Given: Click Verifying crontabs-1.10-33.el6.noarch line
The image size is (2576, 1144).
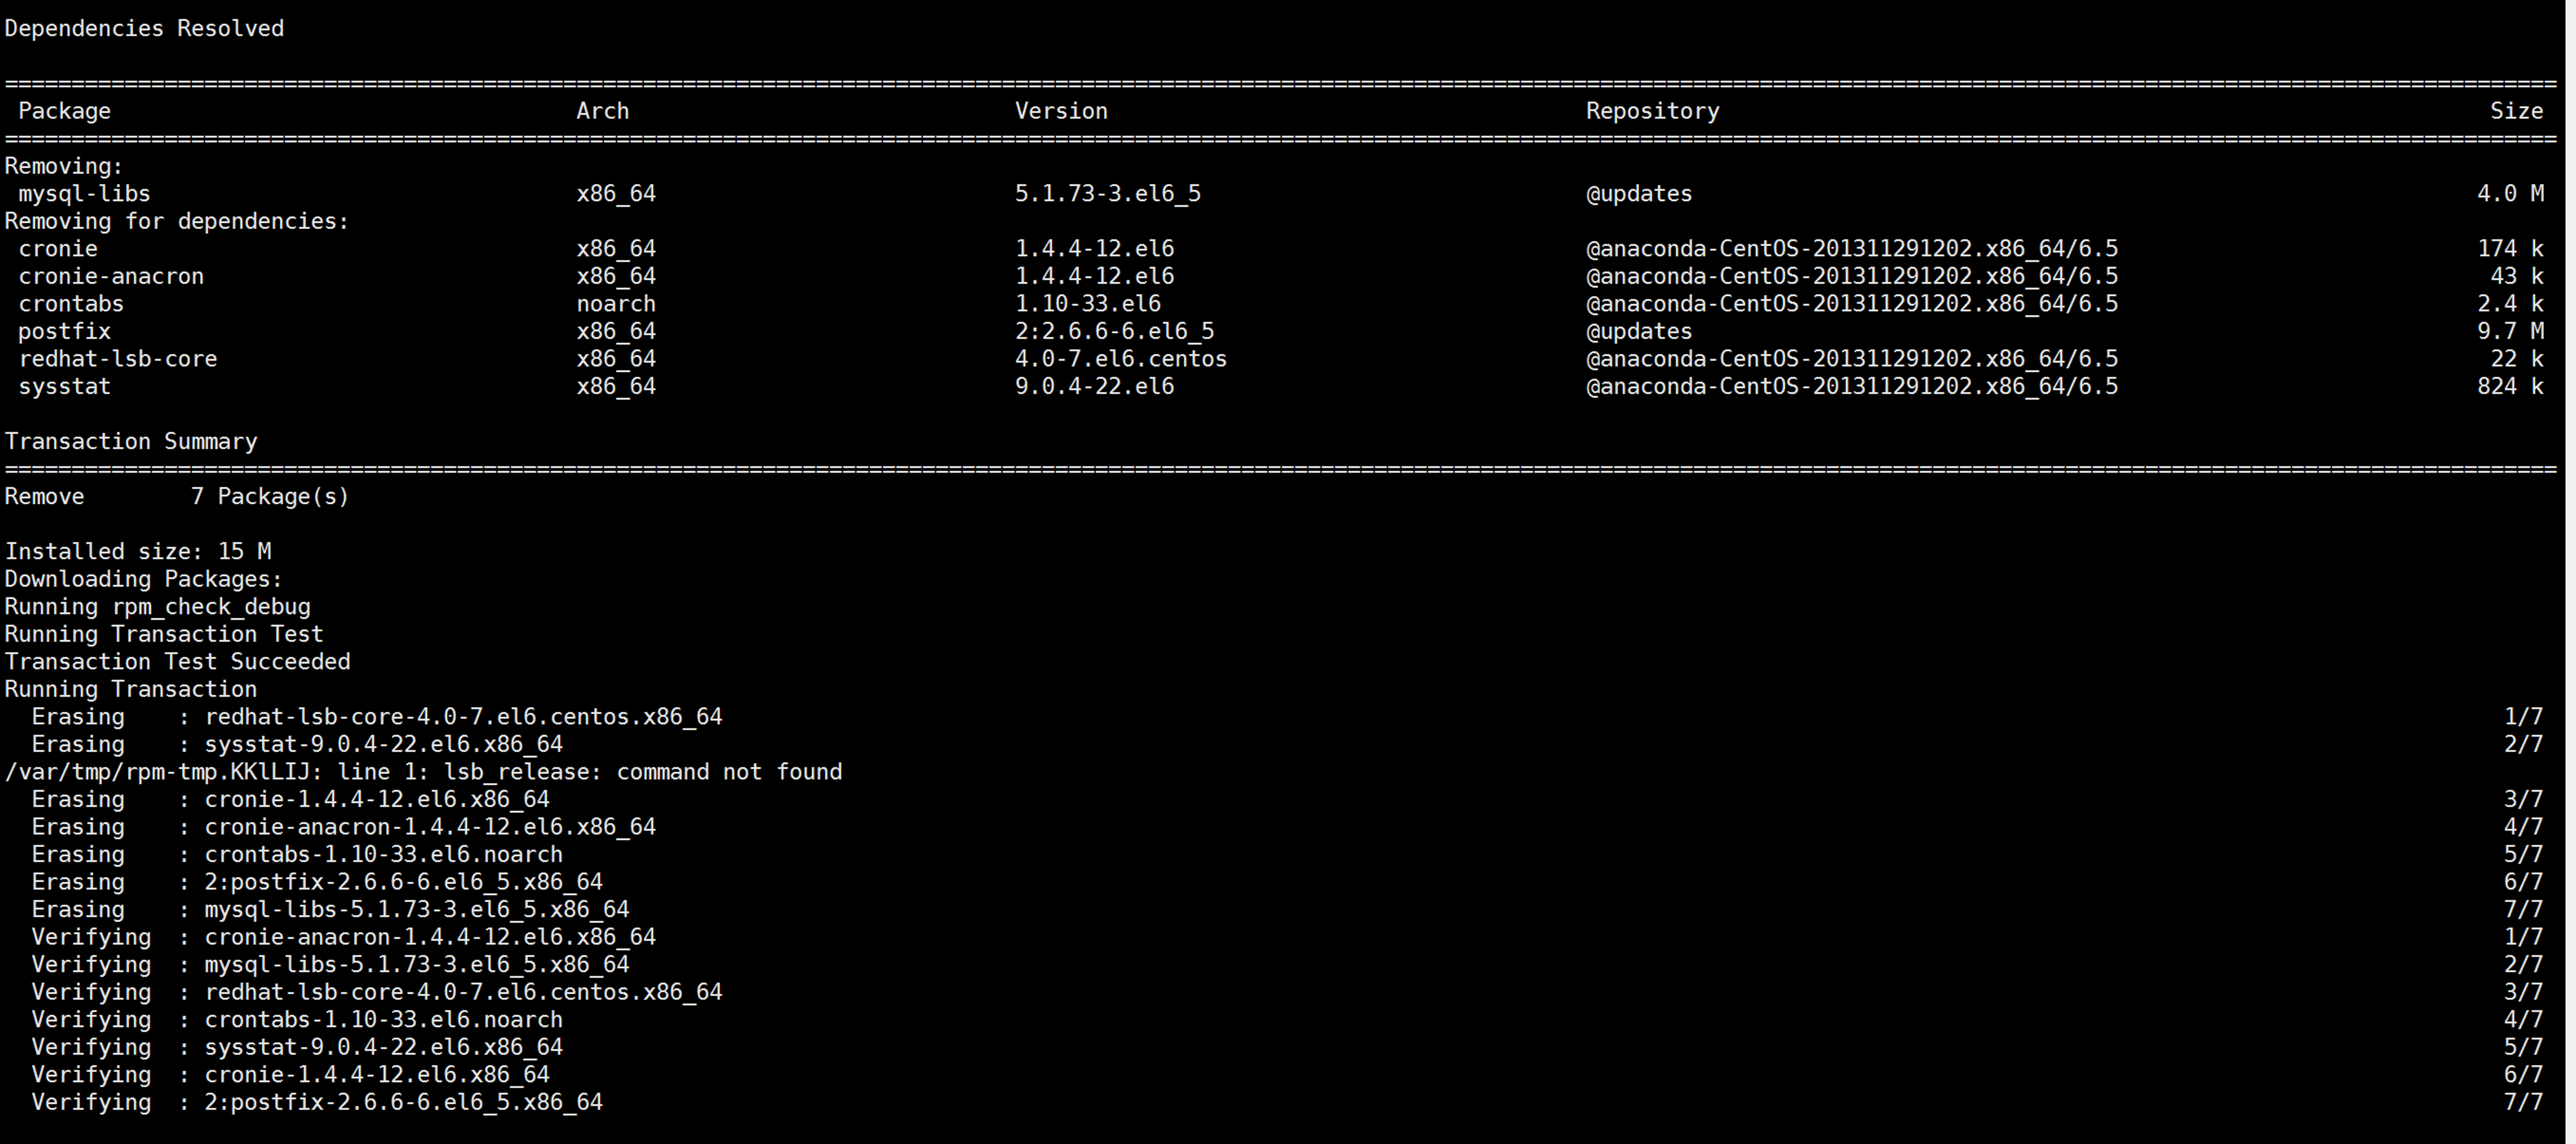Looking at the screenshot, I should click(297, 1019).
